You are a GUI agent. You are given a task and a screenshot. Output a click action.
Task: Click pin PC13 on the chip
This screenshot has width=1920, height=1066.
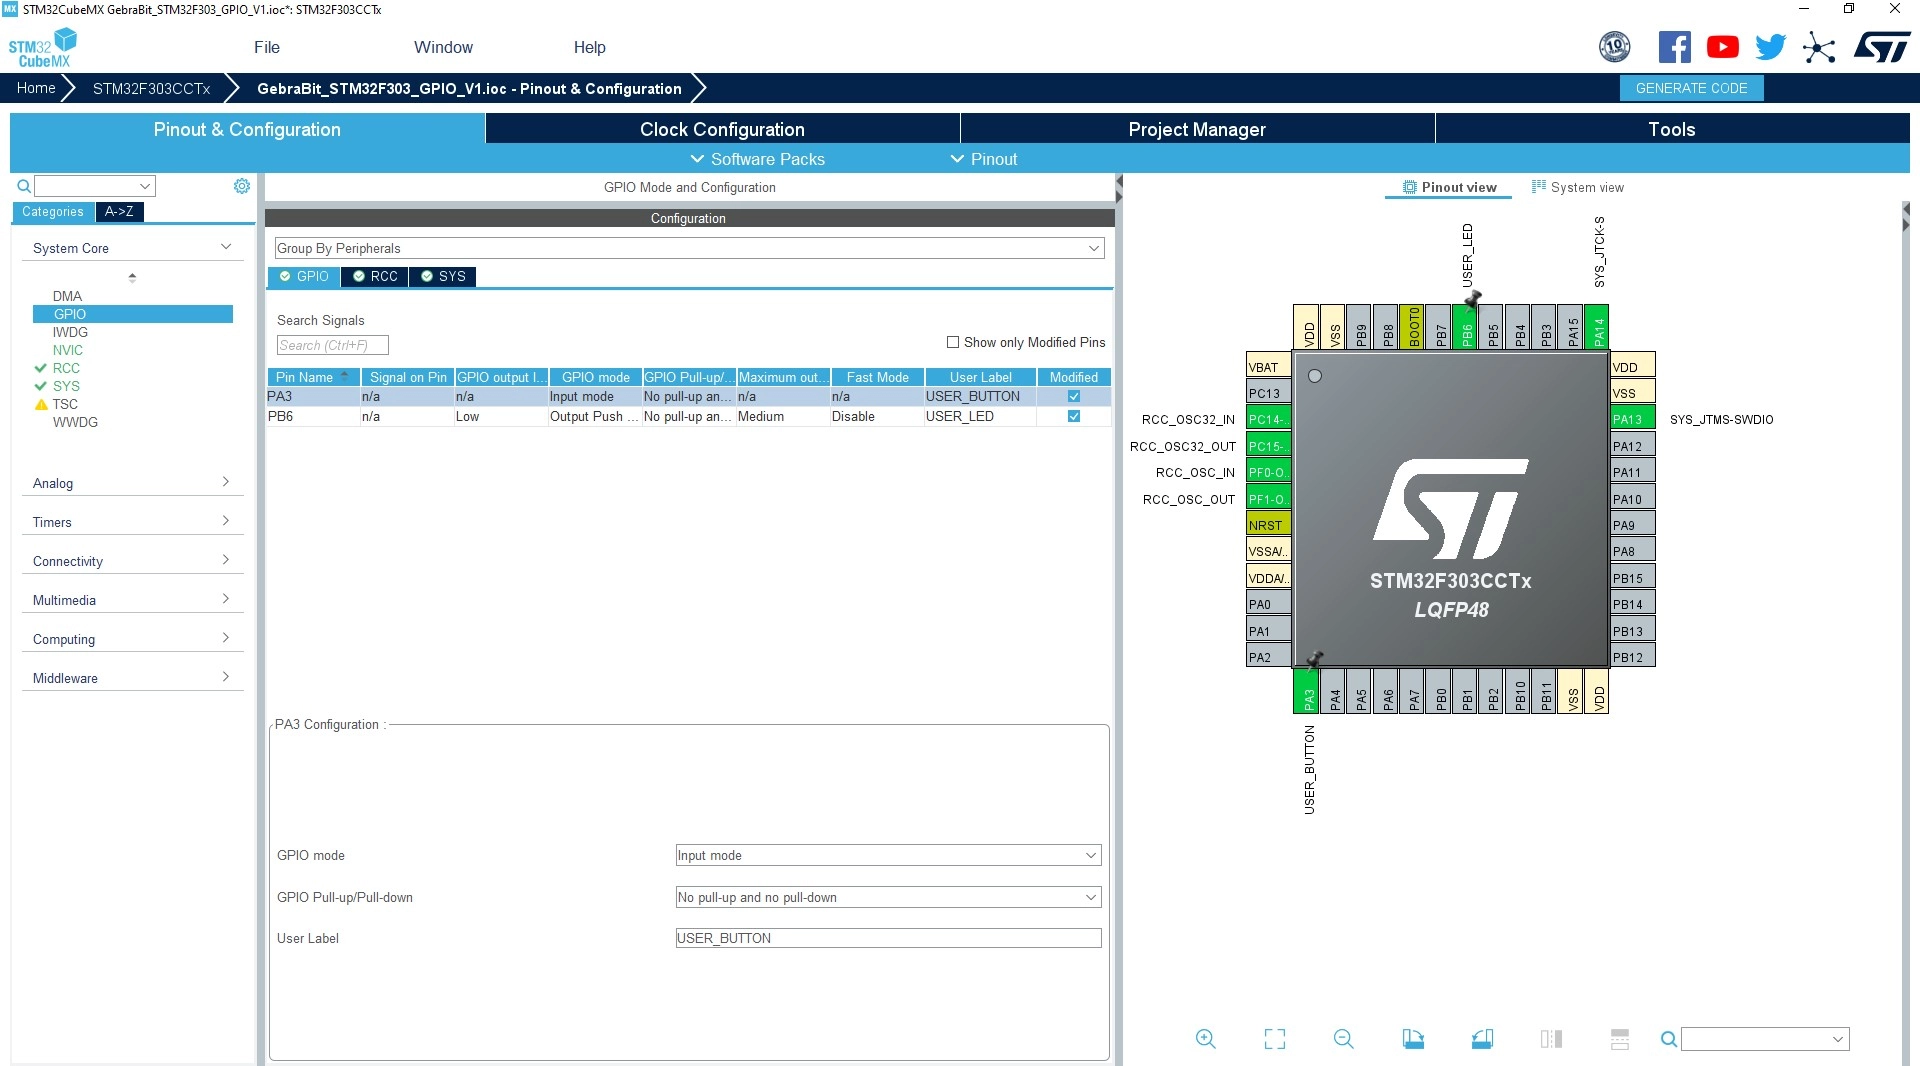1268,393
